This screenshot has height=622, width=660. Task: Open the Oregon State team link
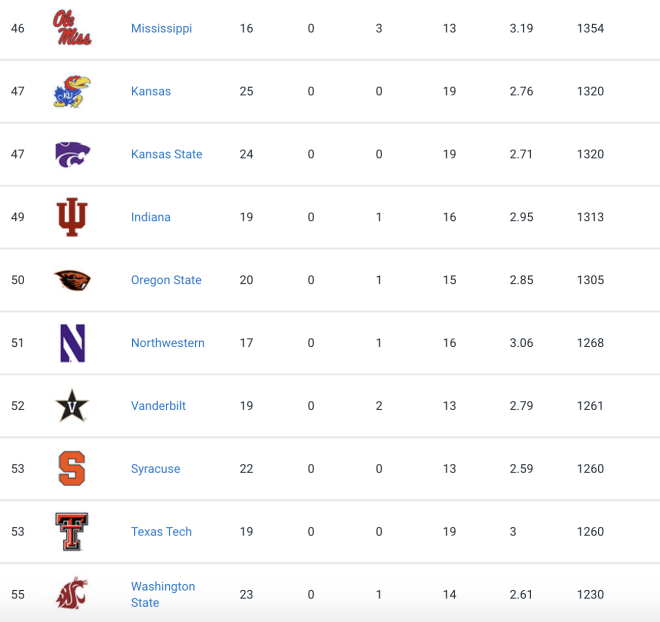(x=166, y=280)
